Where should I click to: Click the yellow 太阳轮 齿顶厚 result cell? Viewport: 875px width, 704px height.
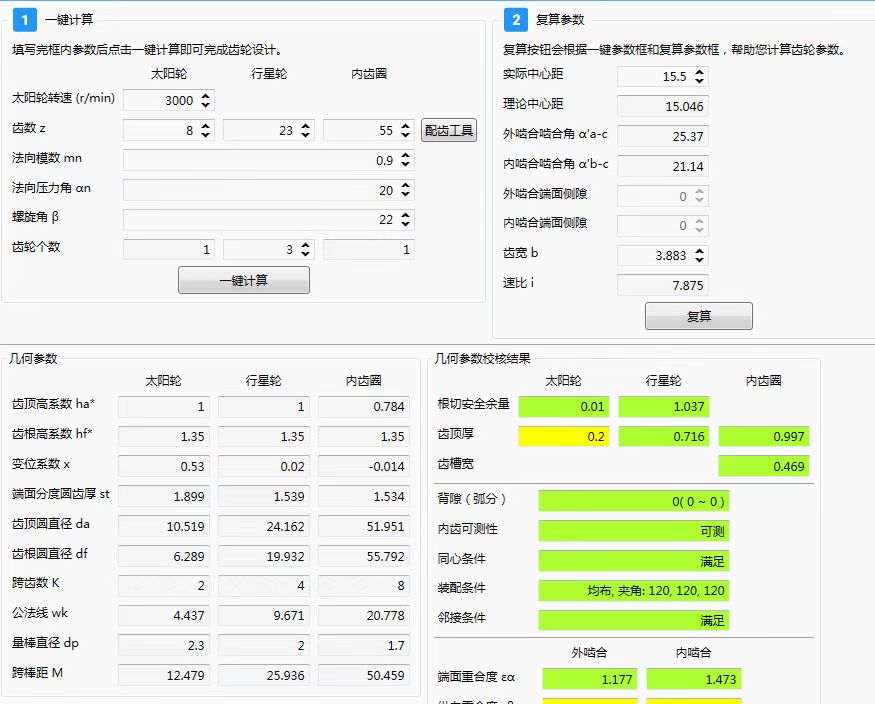(563, 436)
